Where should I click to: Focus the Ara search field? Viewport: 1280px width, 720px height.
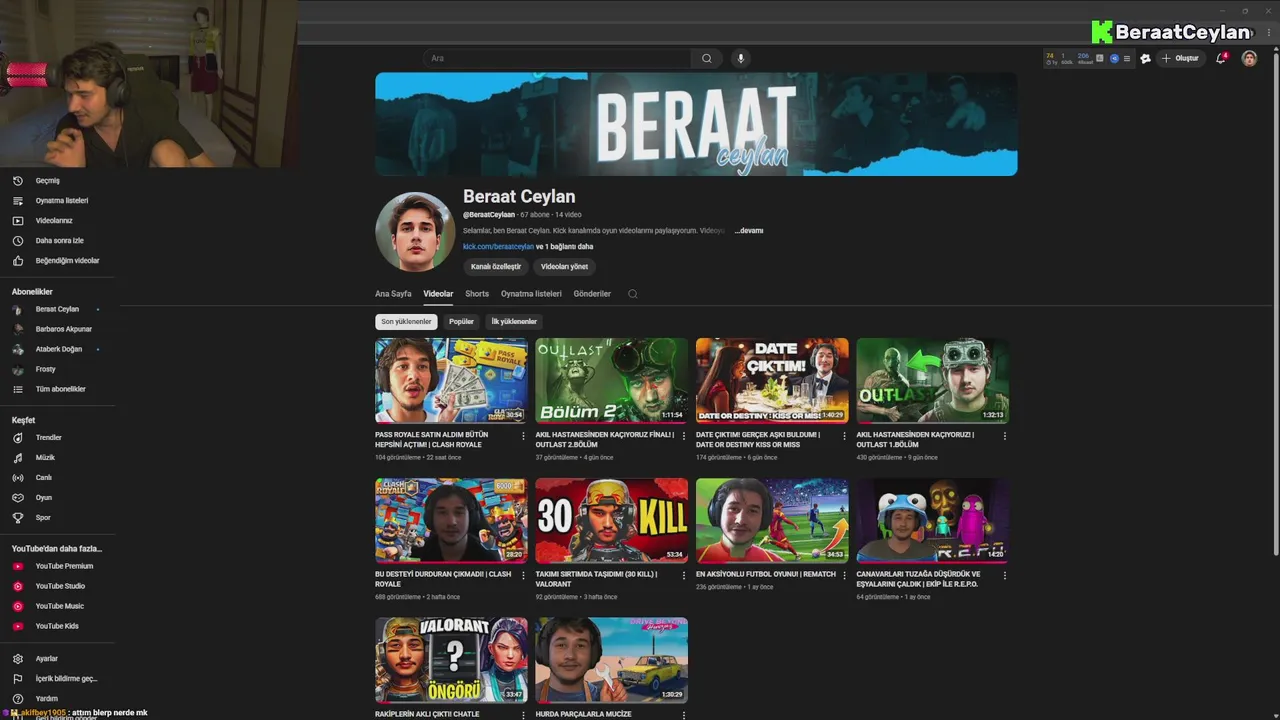(x=557, y=58)
